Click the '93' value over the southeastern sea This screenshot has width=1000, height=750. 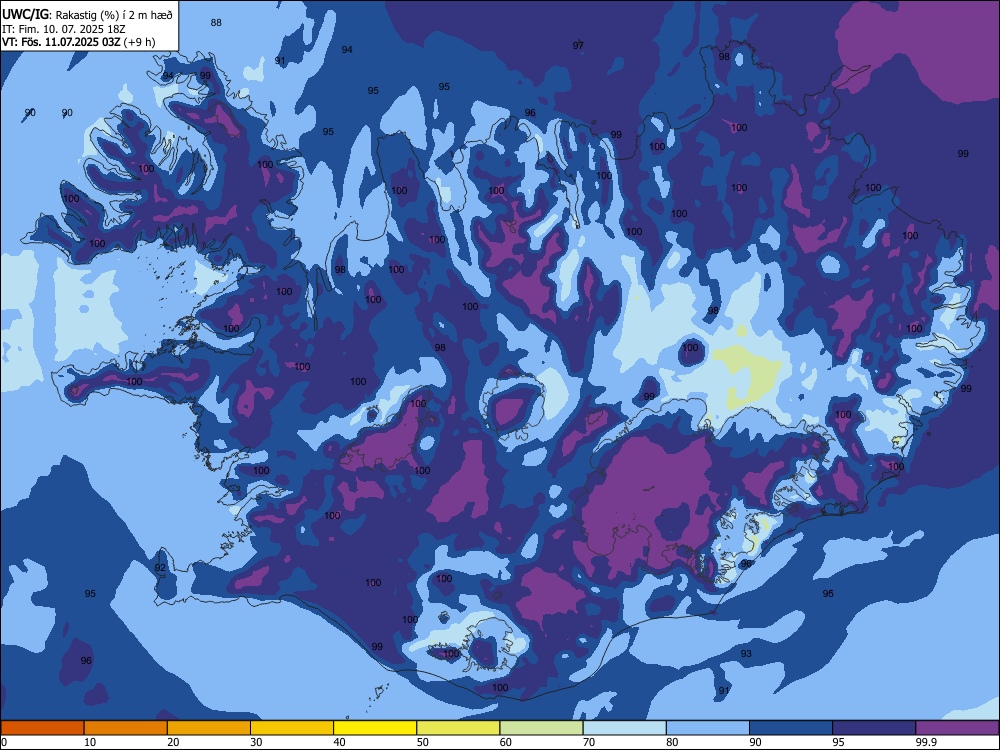tap(746, 653)
